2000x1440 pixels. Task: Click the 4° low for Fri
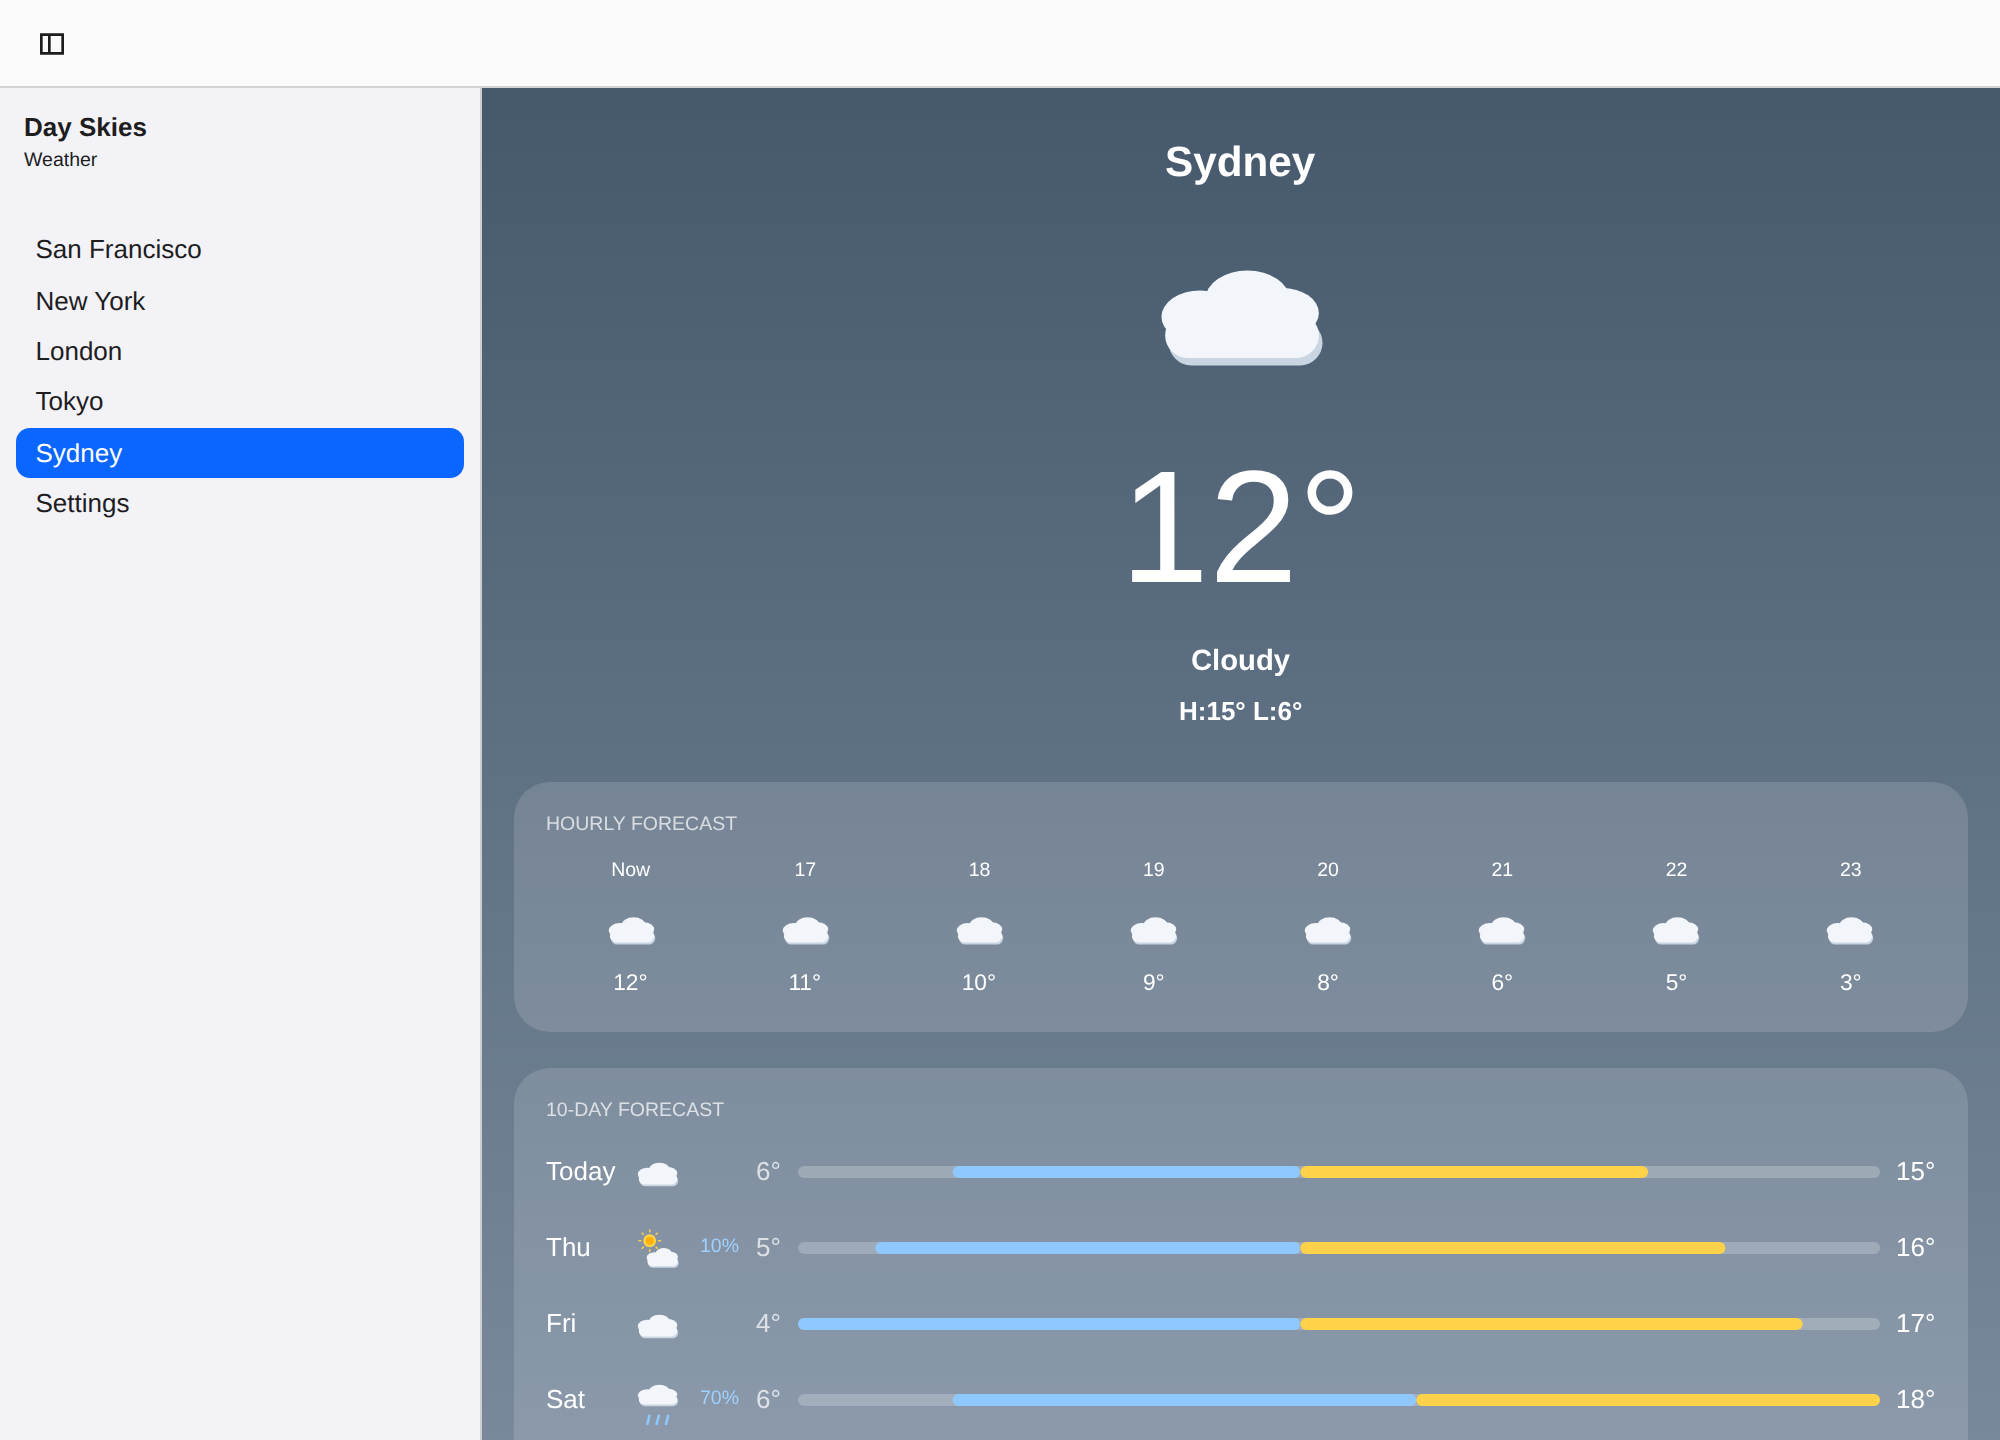click(x=768, y=1323)
